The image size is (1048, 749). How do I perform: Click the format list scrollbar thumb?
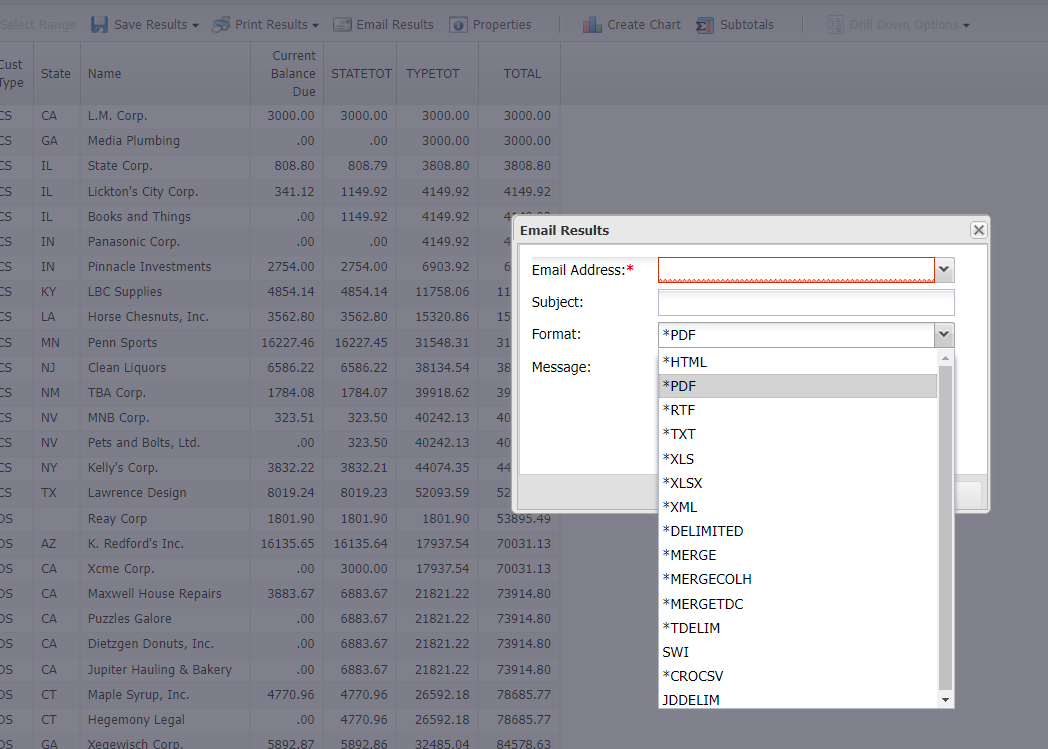[x=945, y=528]
